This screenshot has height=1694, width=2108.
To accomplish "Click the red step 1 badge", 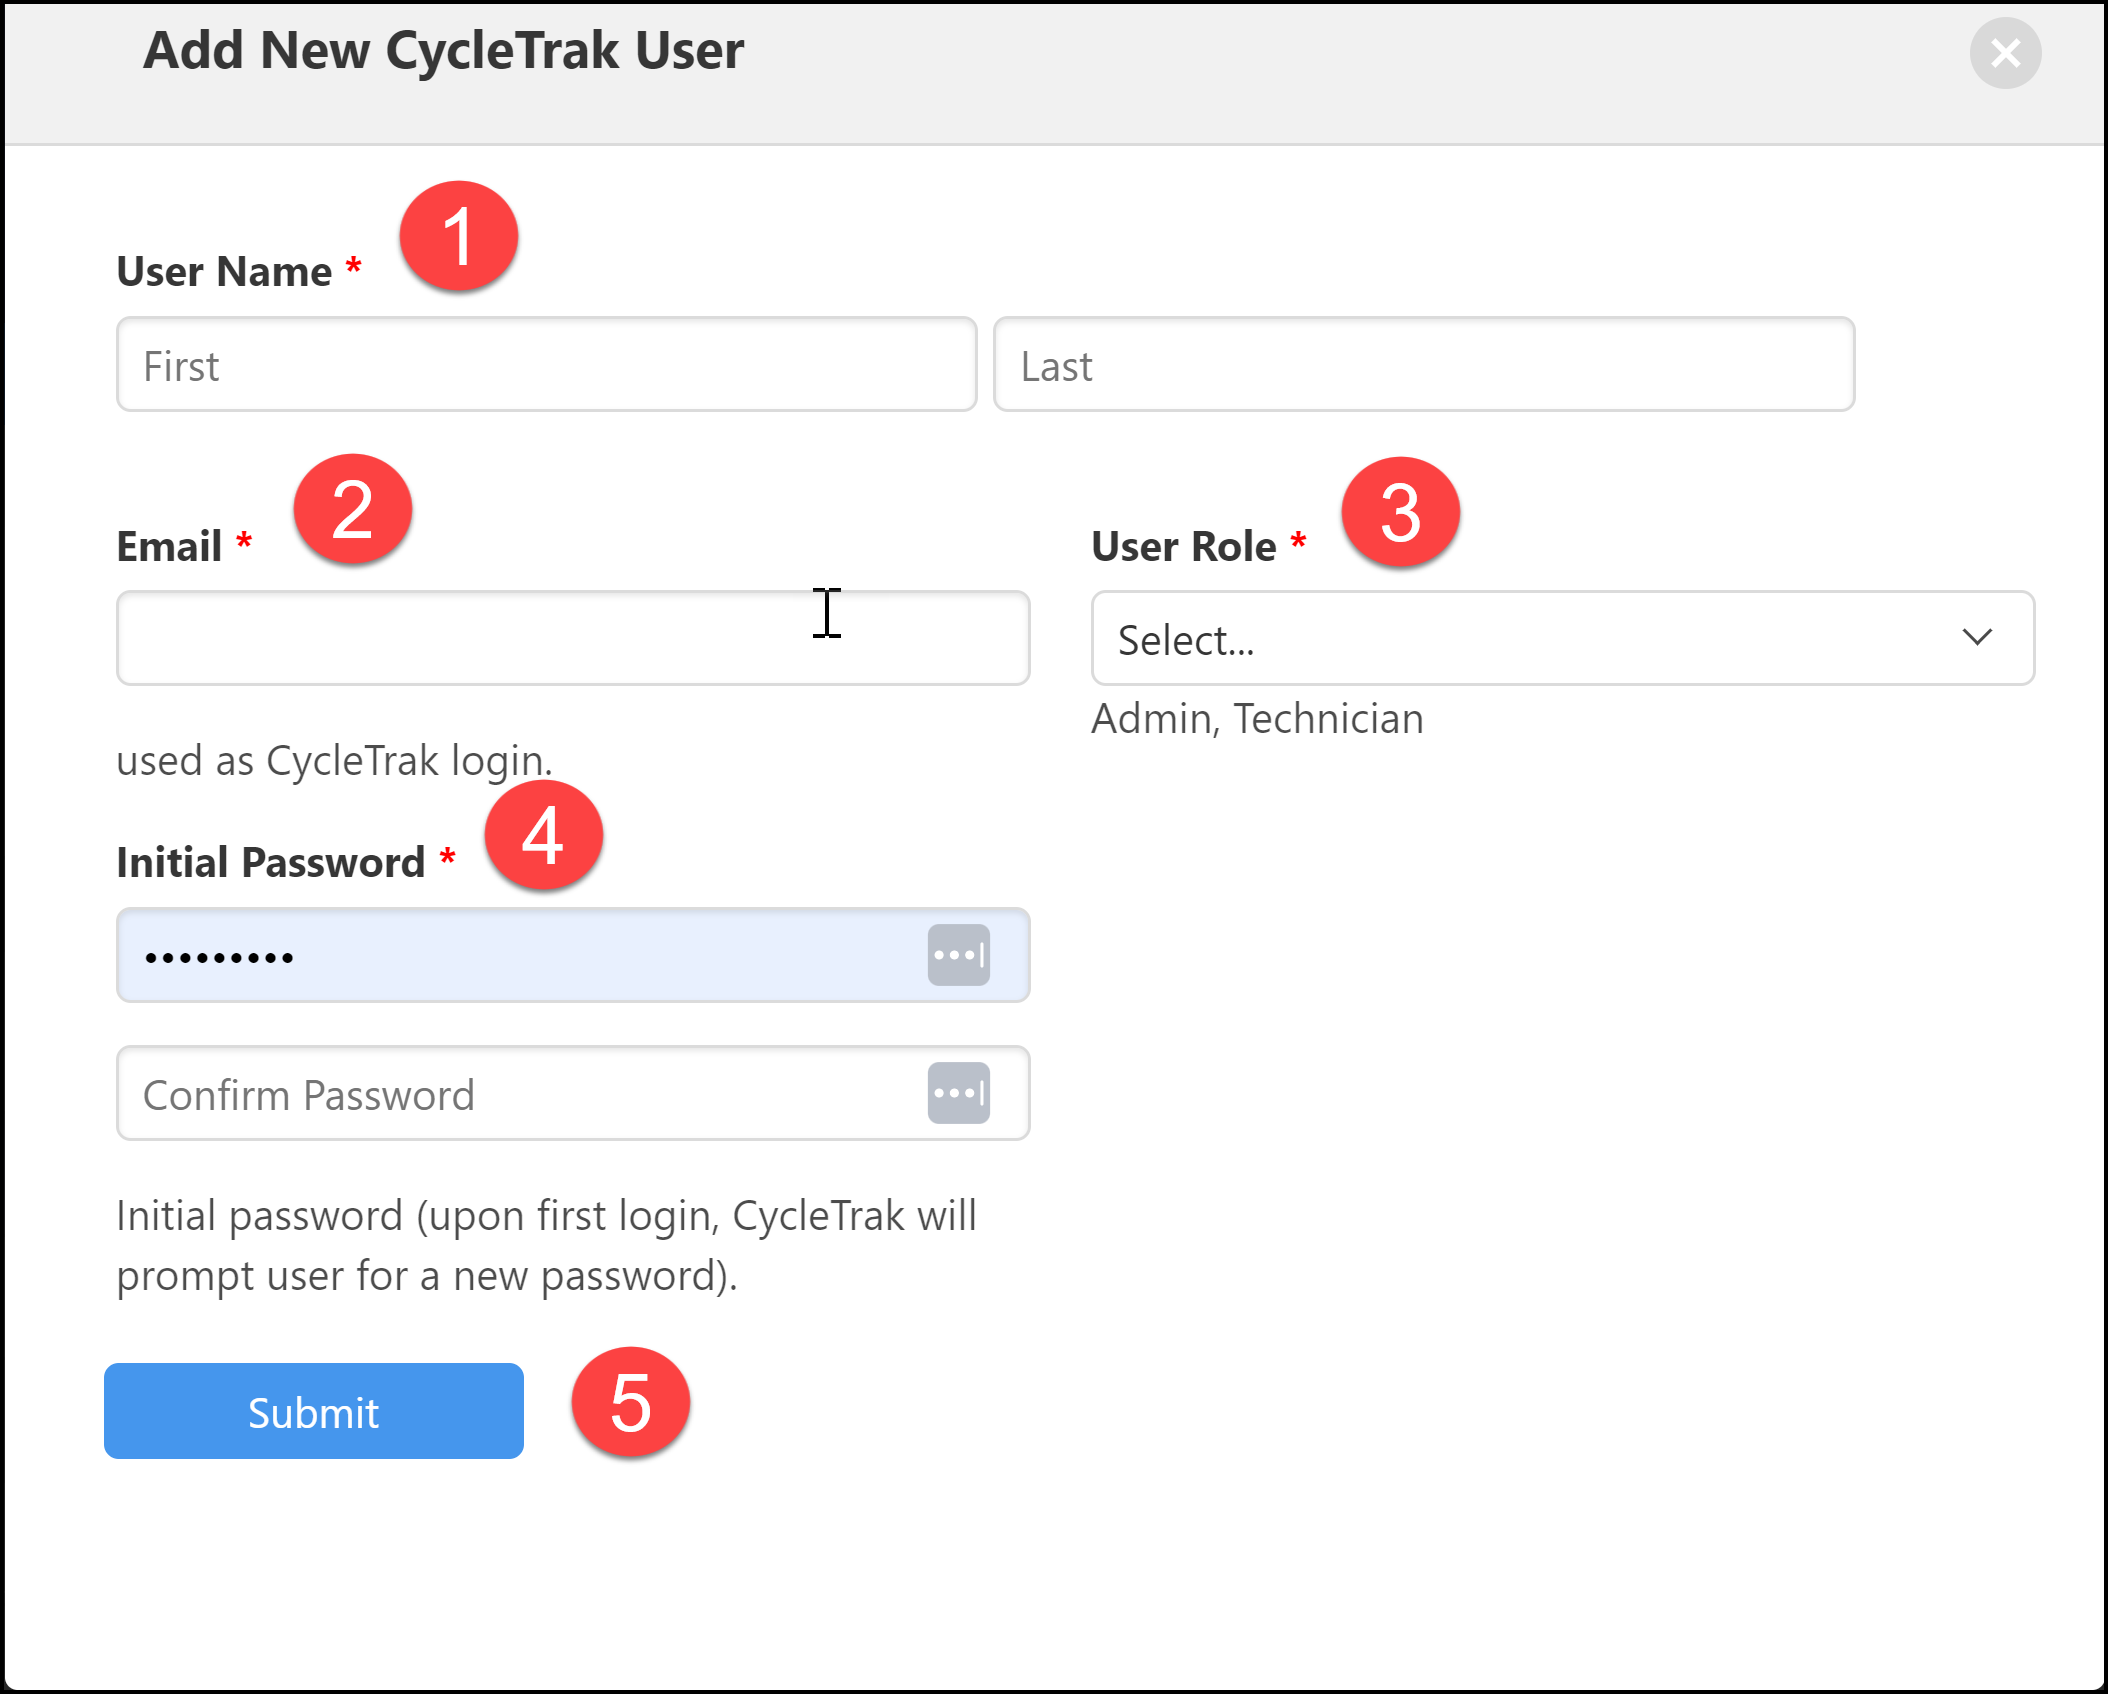I will click(x=458, y=237).
